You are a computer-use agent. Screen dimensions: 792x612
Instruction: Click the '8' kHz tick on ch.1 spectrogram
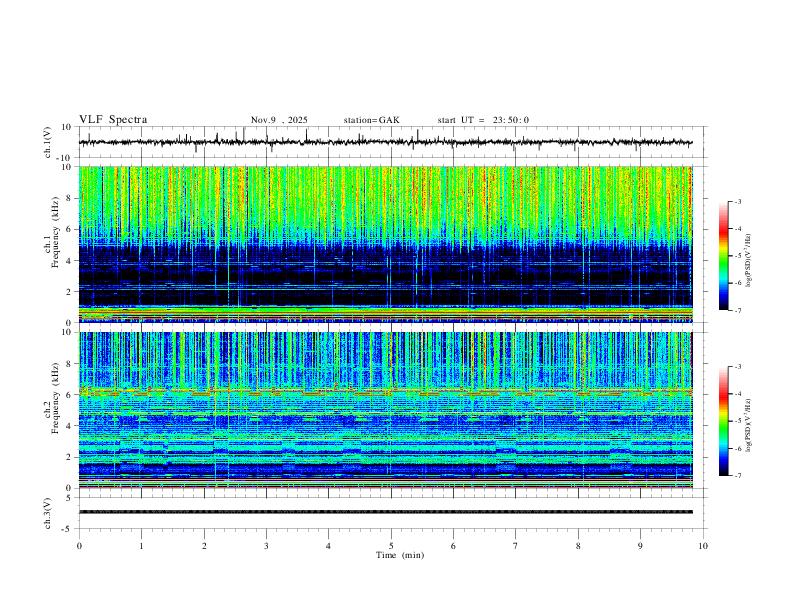[x=69, y=198]
